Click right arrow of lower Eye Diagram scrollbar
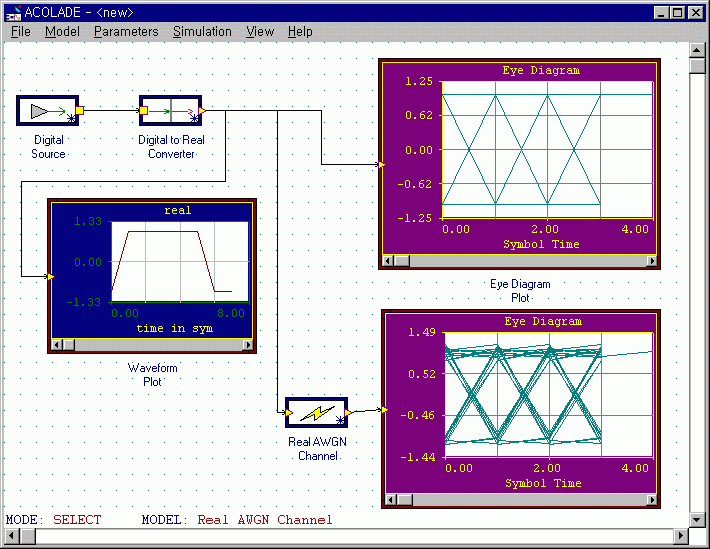710x549 pixels. [650, 499]
